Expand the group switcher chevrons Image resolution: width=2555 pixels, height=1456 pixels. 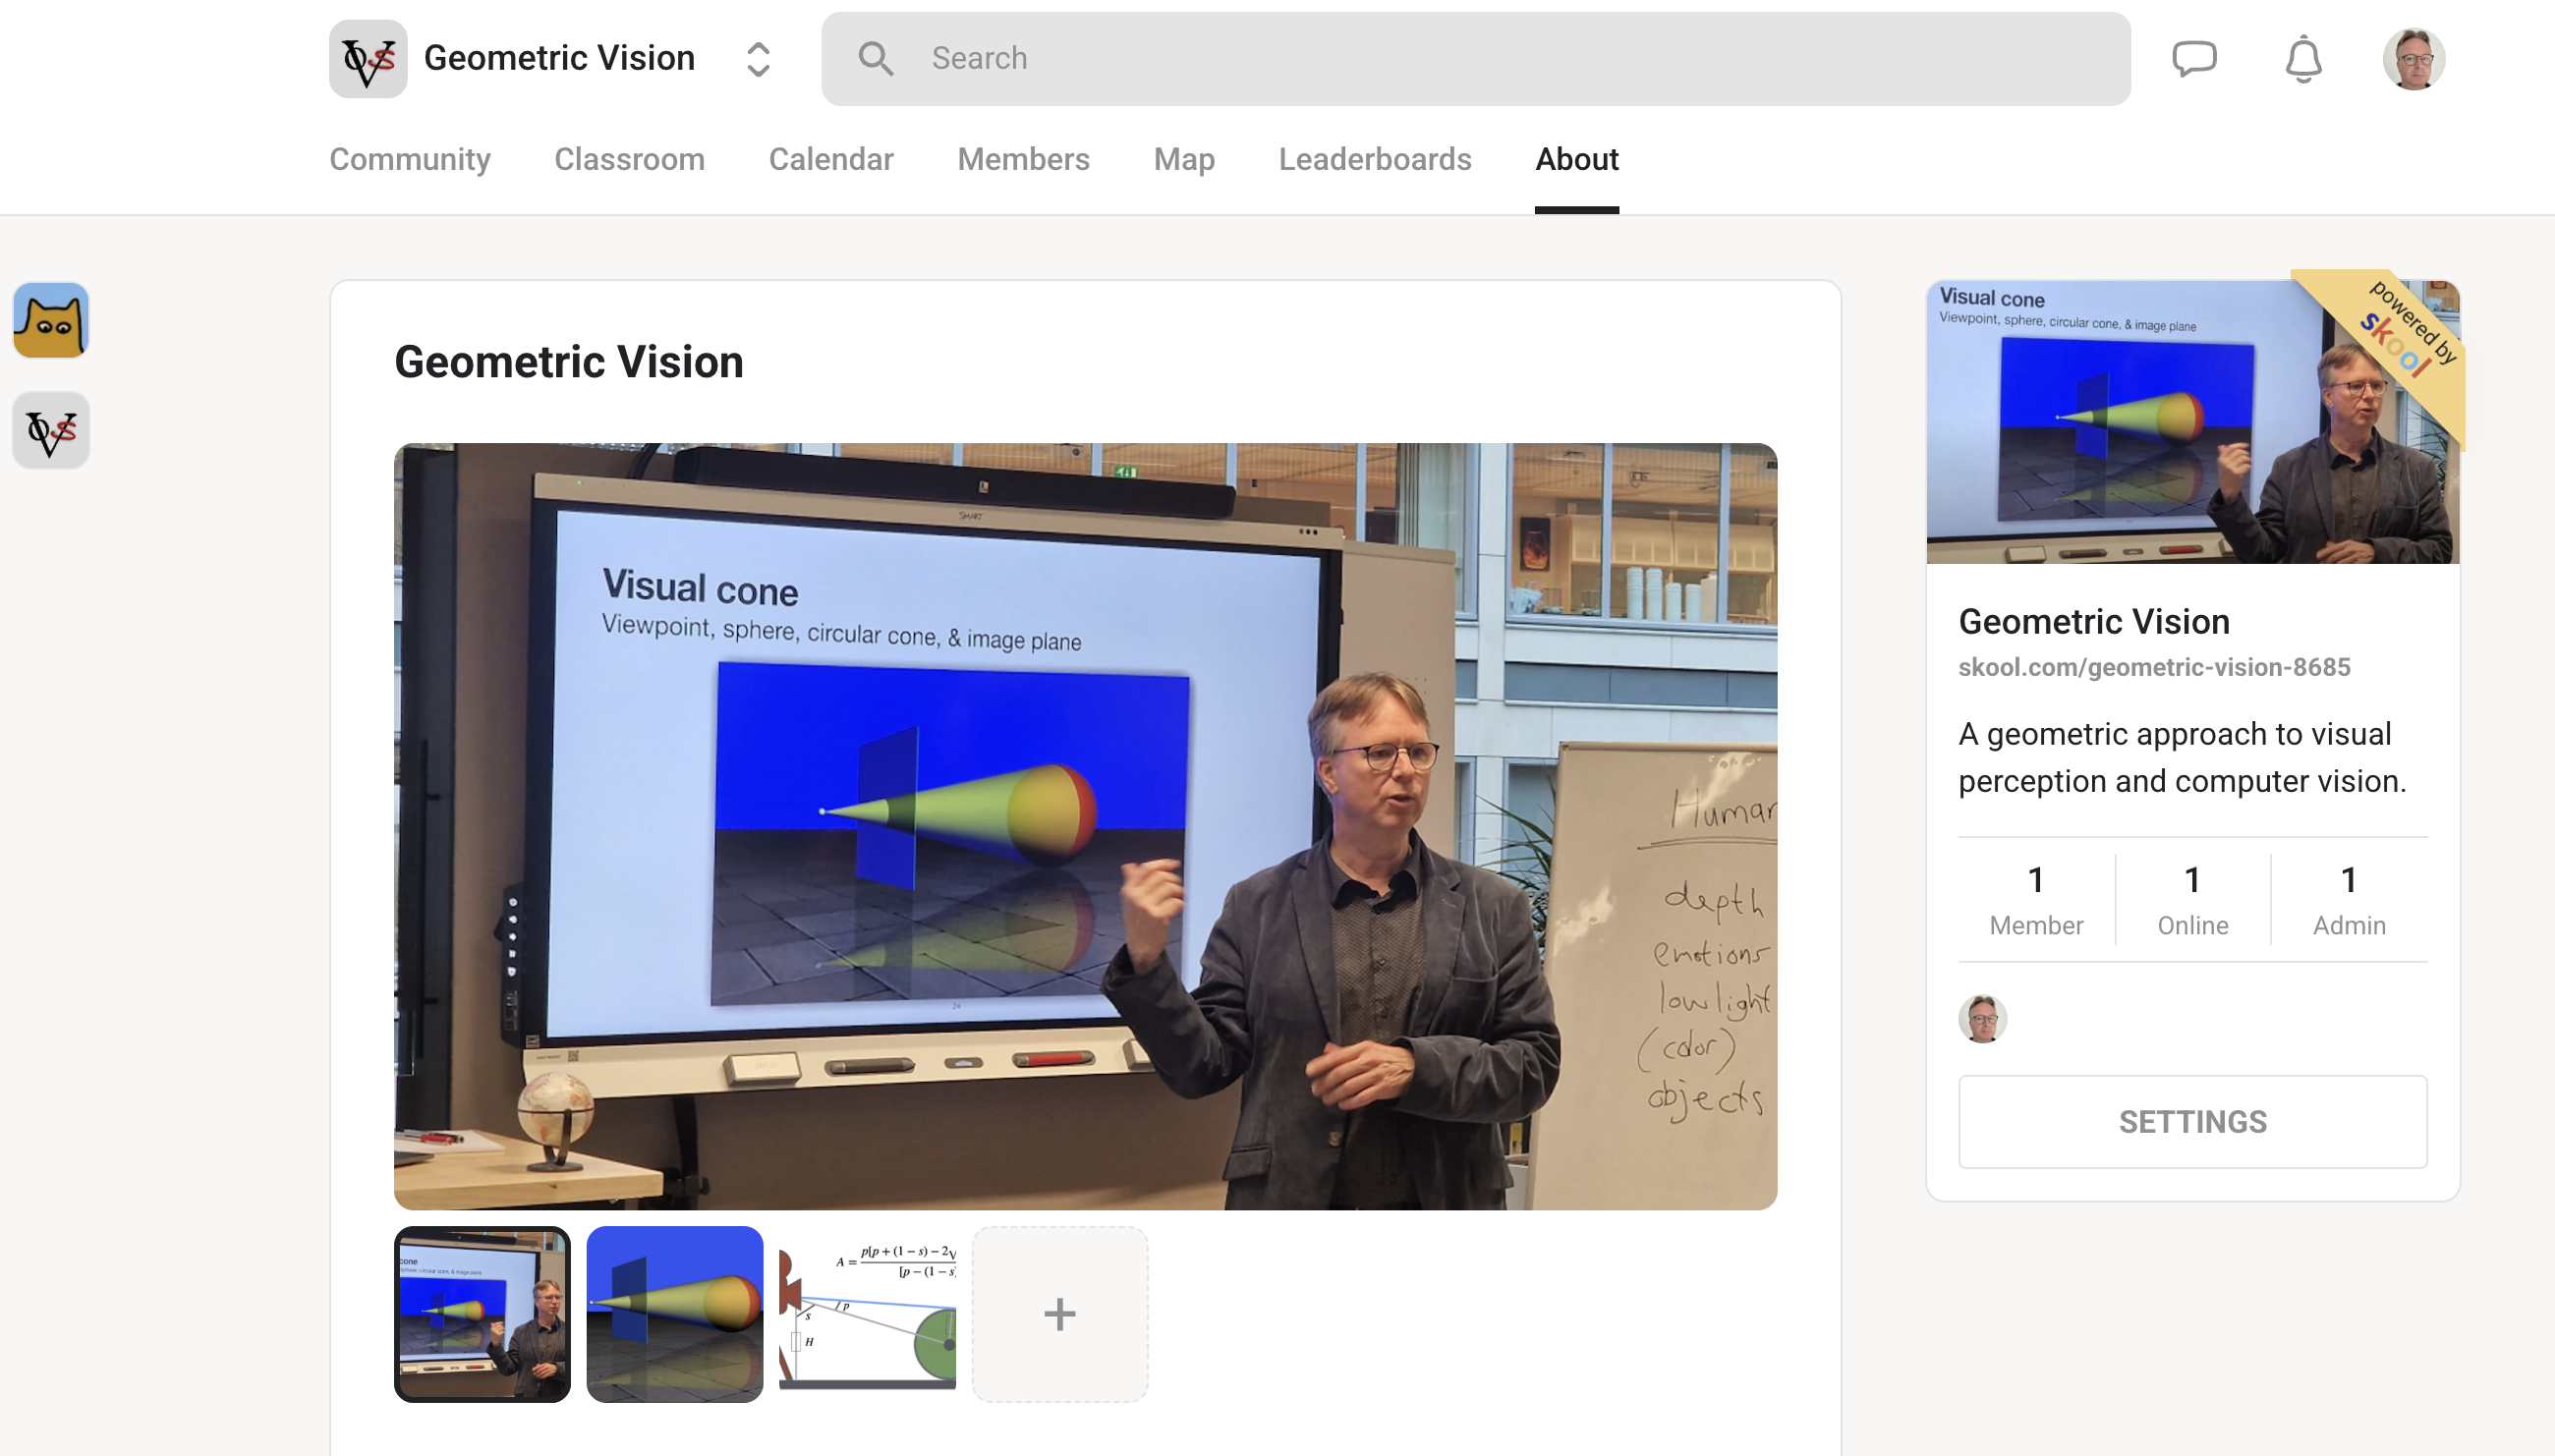tap(758, 59)
